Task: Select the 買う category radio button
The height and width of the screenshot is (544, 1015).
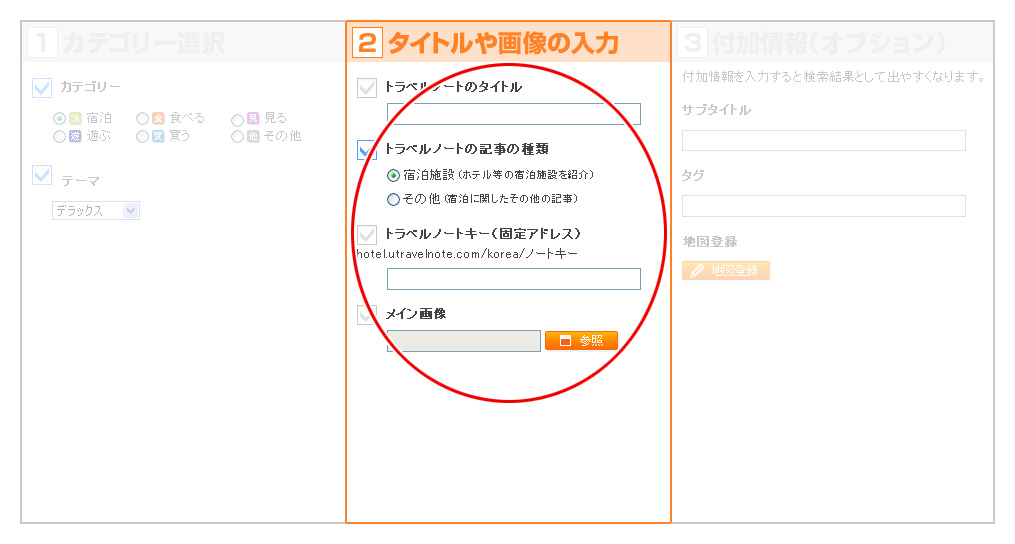Action: [x=142, y=136]
